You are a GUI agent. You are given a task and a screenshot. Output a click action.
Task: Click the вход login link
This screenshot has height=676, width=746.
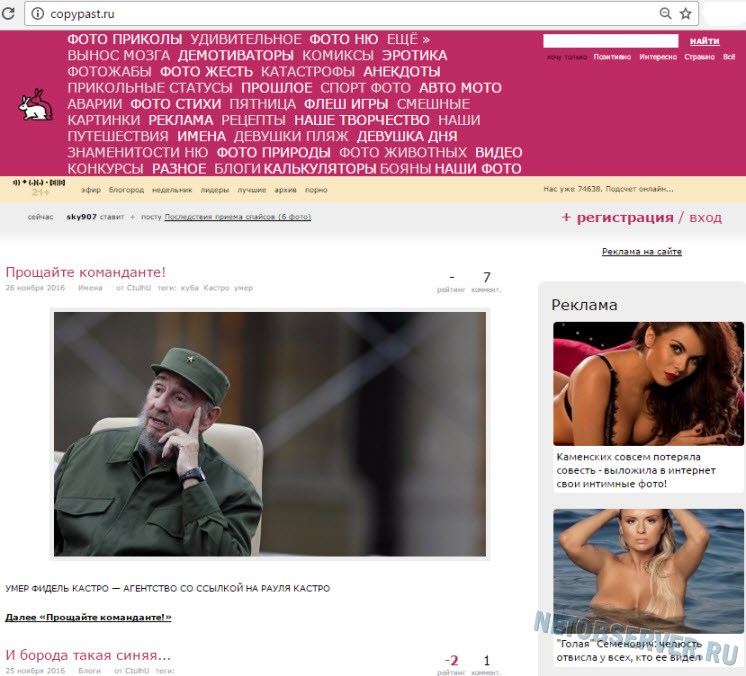[705, 217]
